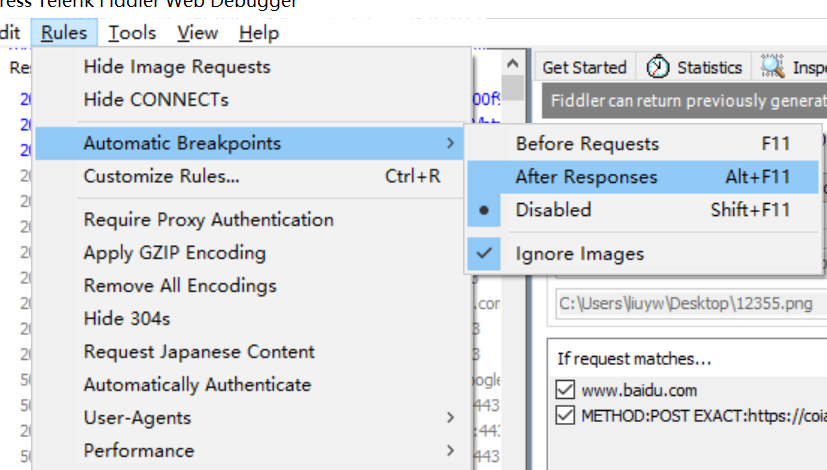The height and width of the screenshot is (470, 827).
Task: Uncheck METHOD:POST EXACT rule checkbox
Action: coord(565,416)
